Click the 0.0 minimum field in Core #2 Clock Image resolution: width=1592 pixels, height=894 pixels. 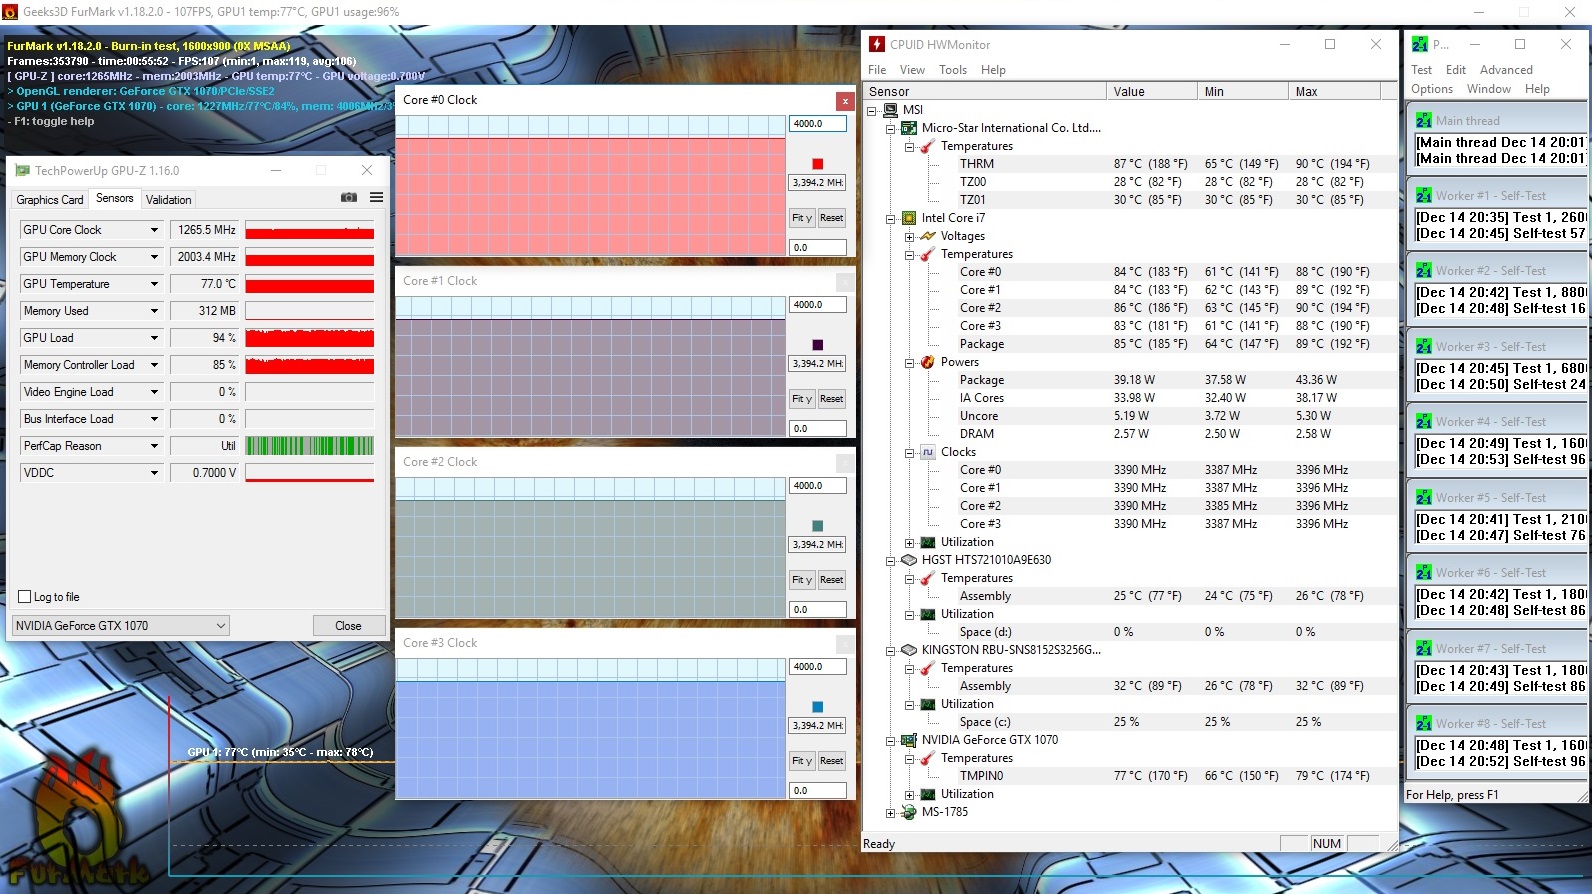tap(818, 610)
